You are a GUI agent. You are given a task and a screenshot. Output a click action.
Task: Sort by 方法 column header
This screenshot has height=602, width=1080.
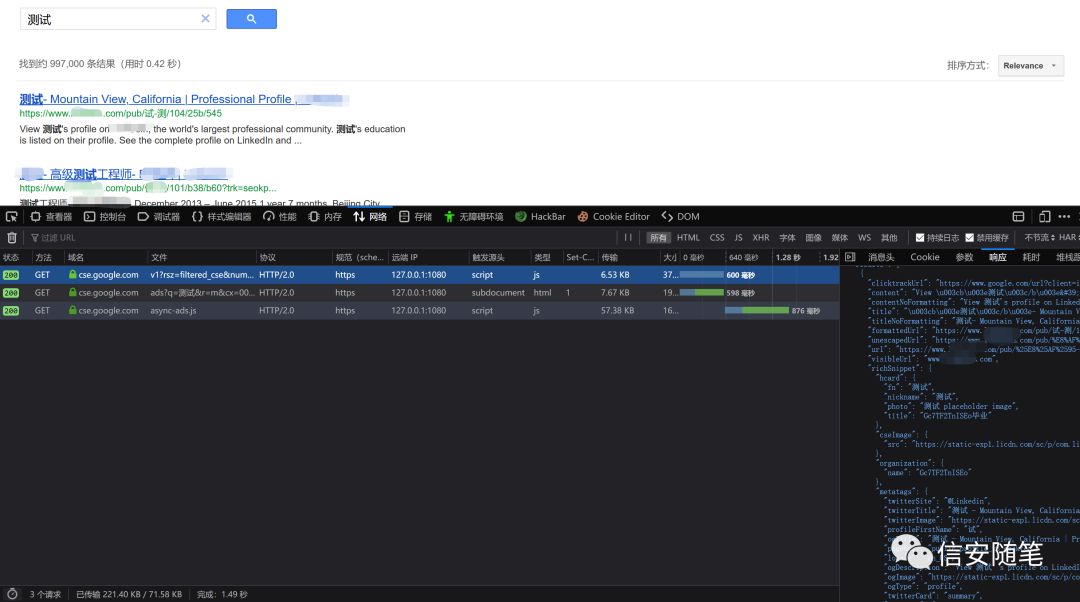[48, 258]
